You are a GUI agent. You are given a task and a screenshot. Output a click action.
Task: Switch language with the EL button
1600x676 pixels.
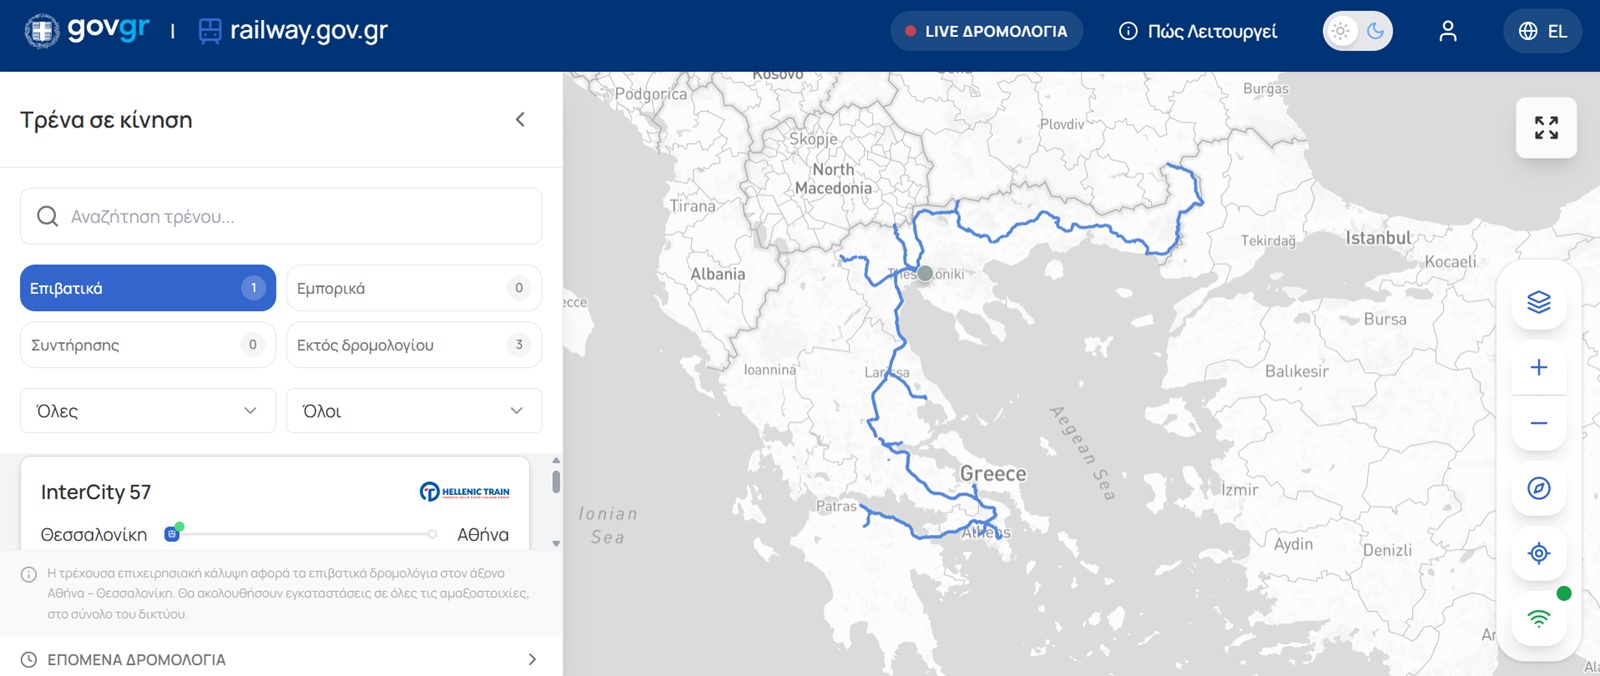point(1542,32)
